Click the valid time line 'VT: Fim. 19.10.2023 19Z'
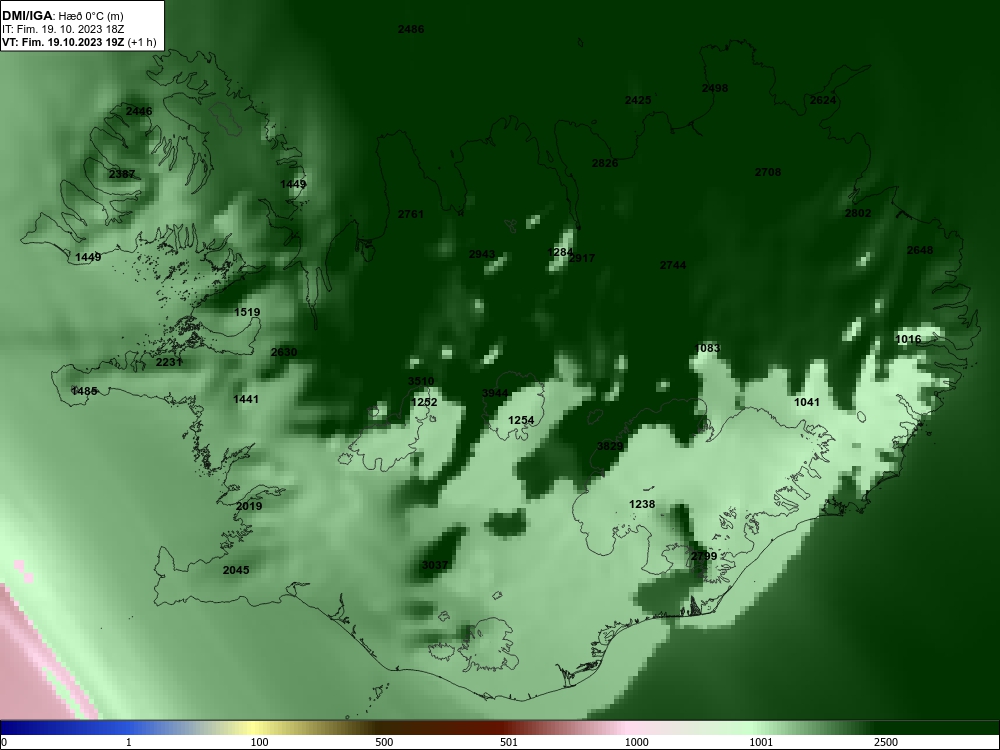1000x750 pixels. pos(63,42)
